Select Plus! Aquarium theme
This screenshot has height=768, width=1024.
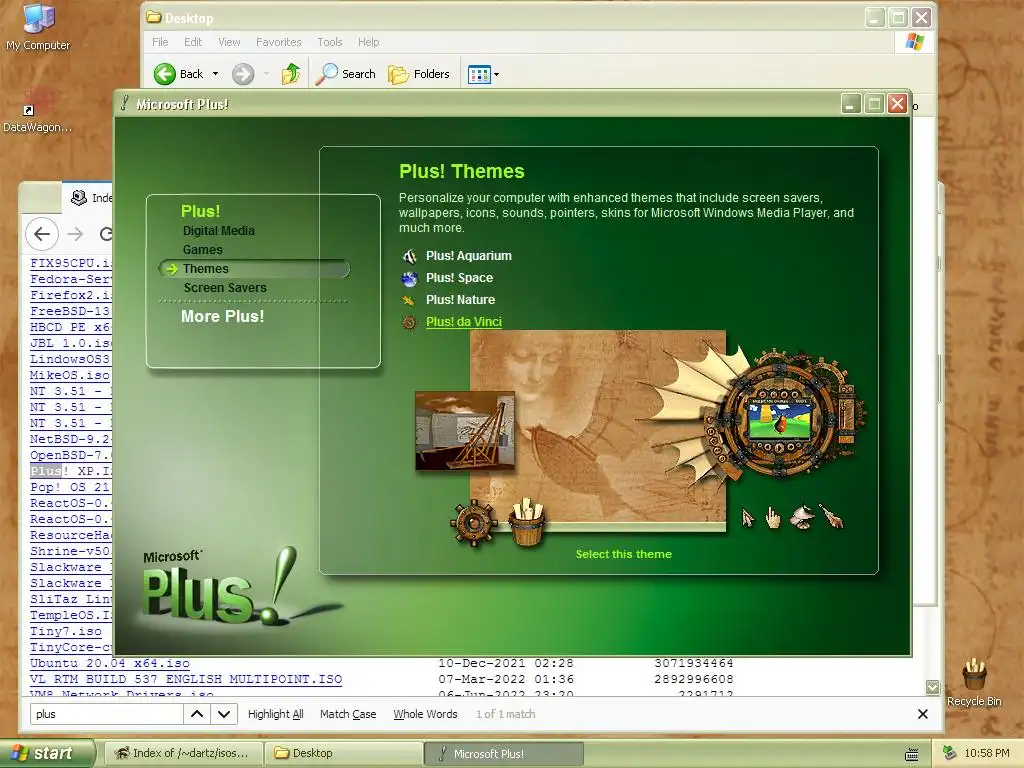click(x=468, y=256)
